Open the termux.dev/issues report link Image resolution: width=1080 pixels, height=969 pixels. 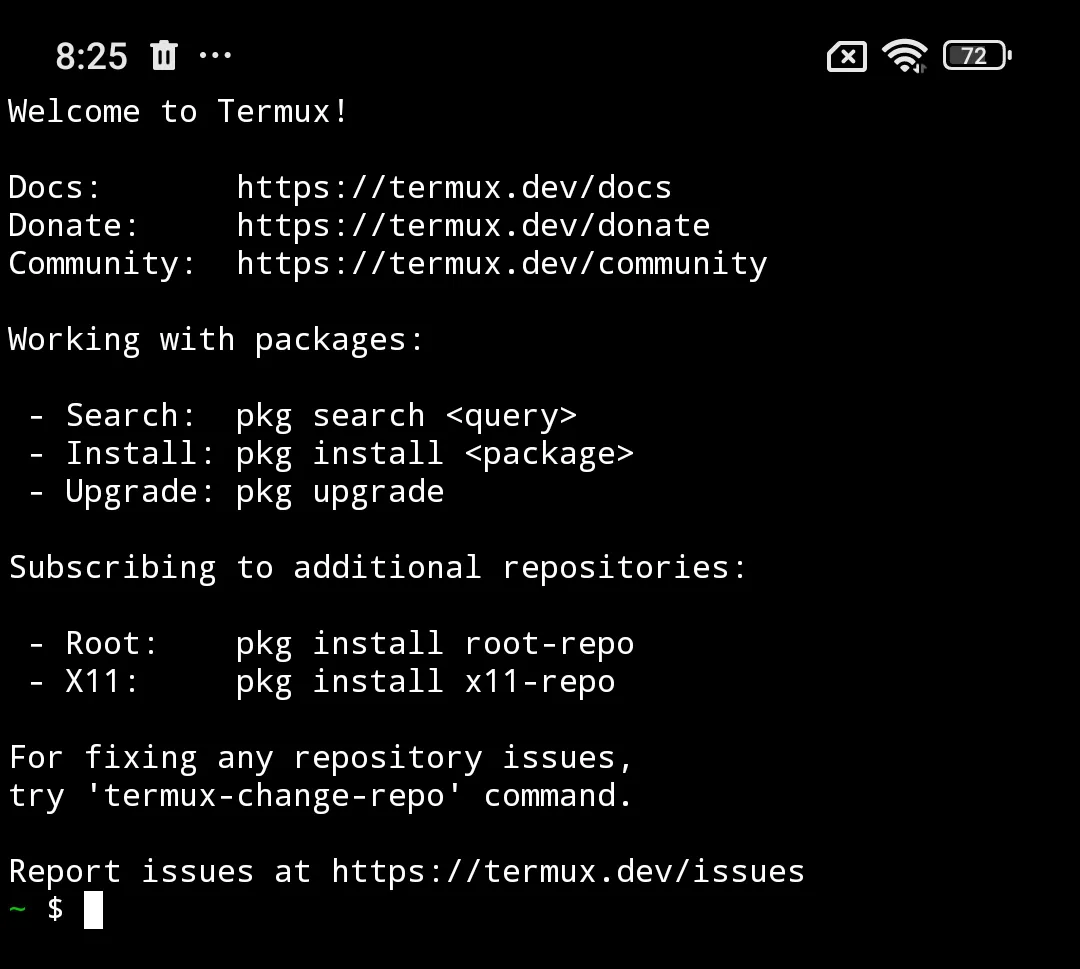[568, 871]
